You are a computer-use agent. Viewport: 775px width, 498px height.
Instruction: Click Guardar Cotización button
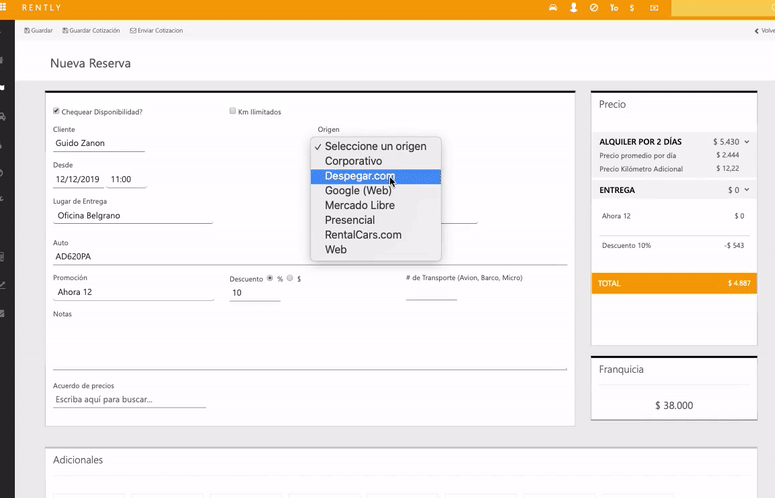(92, 31)
